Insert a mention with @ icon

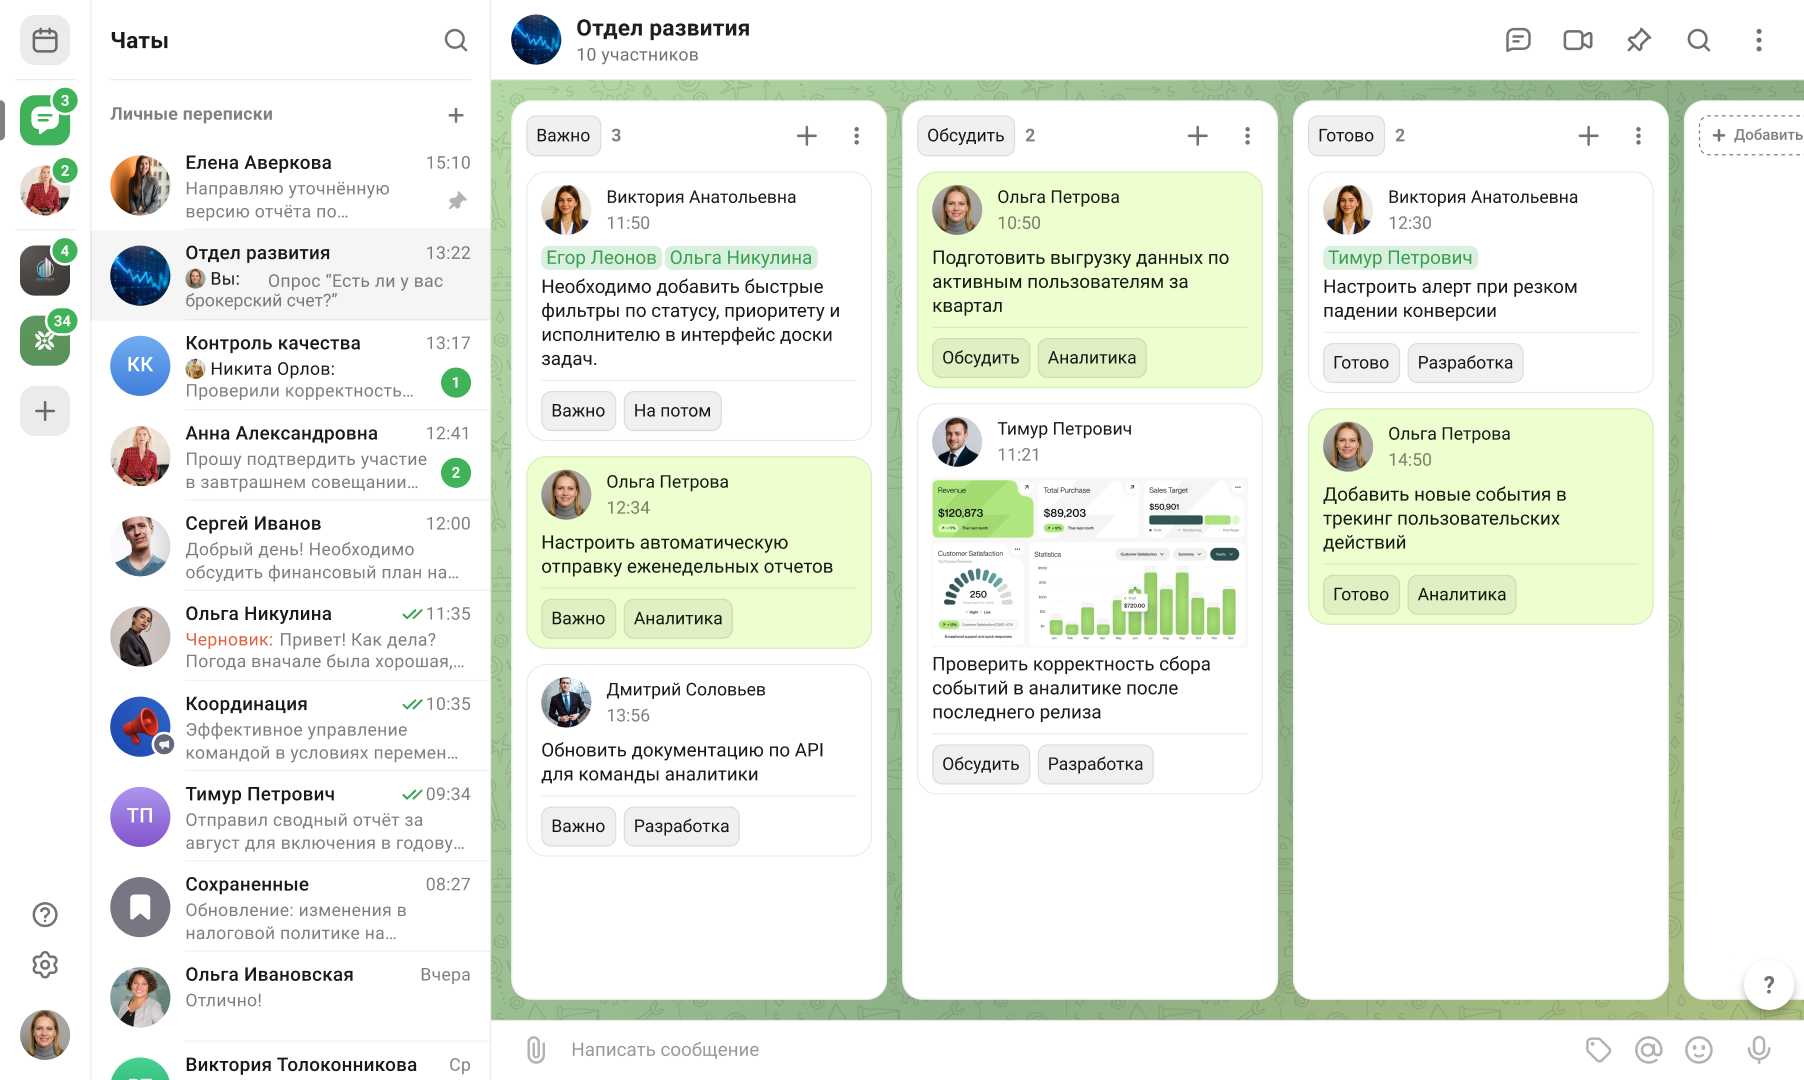click(x=1648, y=1049)
